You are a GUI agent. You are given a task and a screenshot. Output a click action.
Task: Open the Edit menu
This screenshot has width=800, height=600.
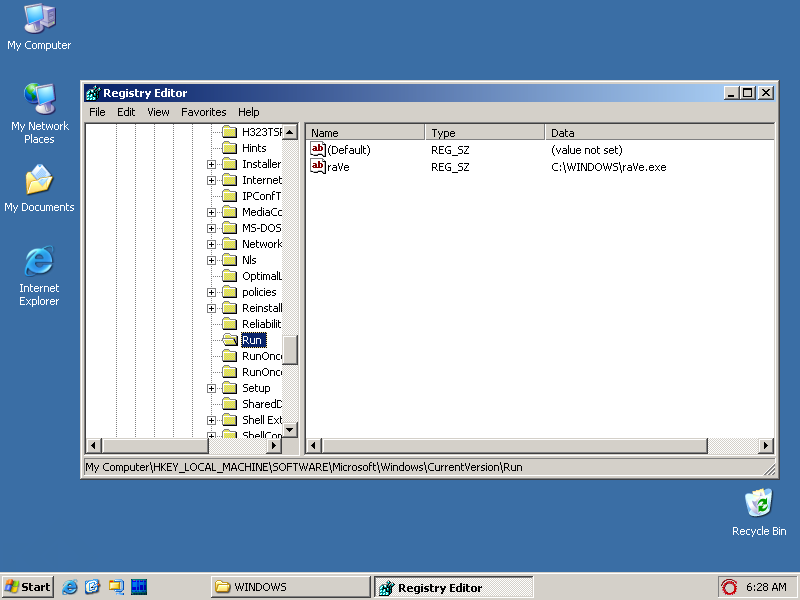click(x=126, y=112)
